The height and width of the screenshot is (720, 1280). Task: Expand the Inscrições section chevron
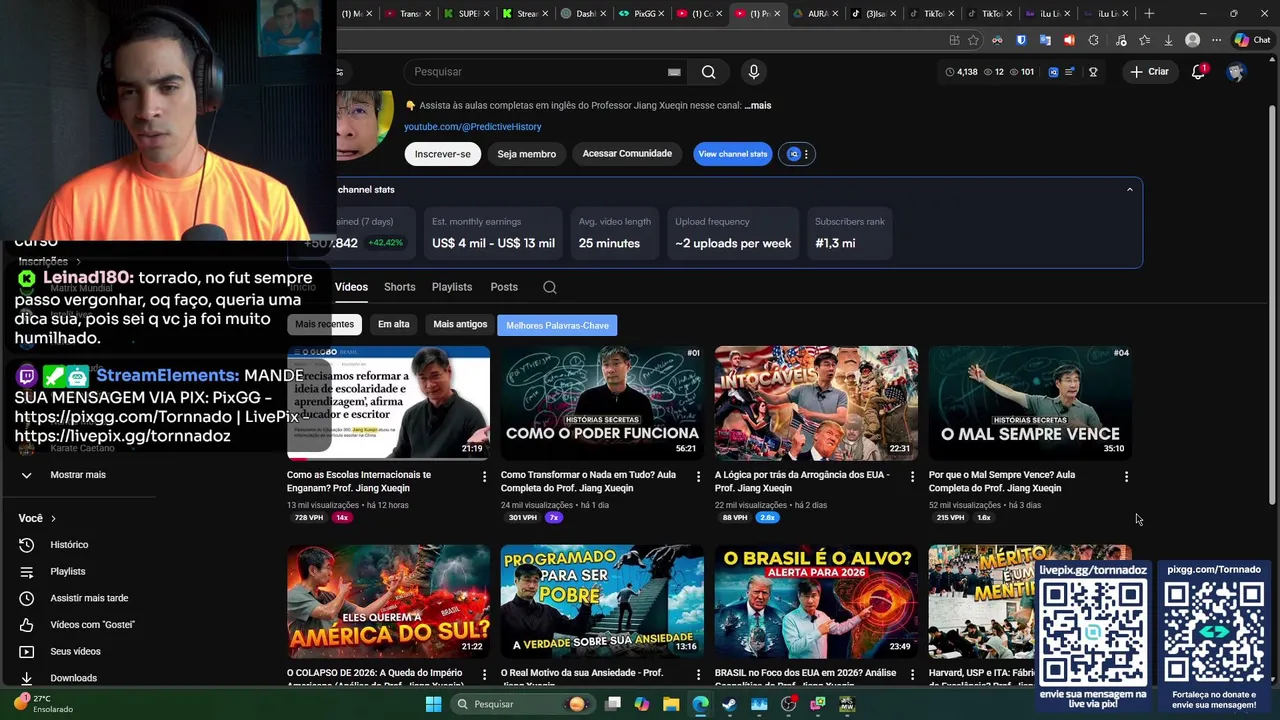(x=78, y=262)
